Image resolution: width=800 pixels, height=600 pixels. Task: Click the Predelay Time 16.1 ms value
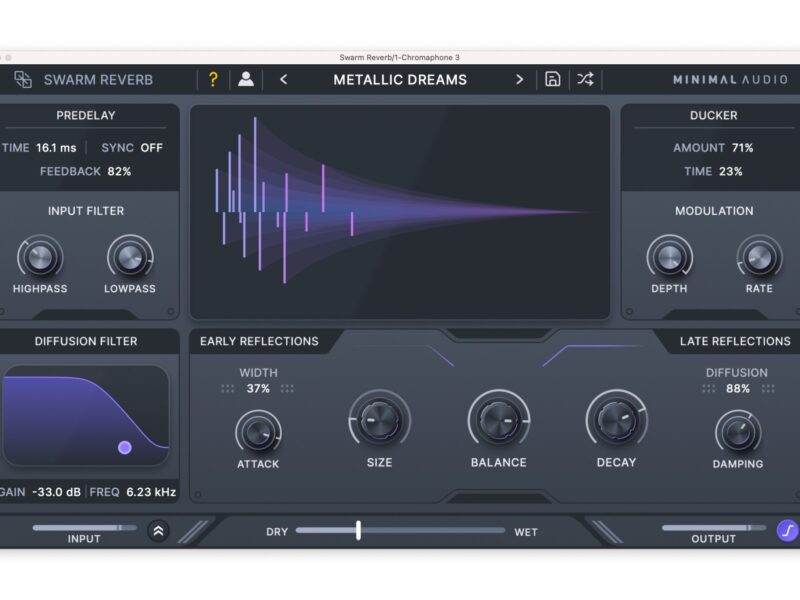[x=56, y=148]
